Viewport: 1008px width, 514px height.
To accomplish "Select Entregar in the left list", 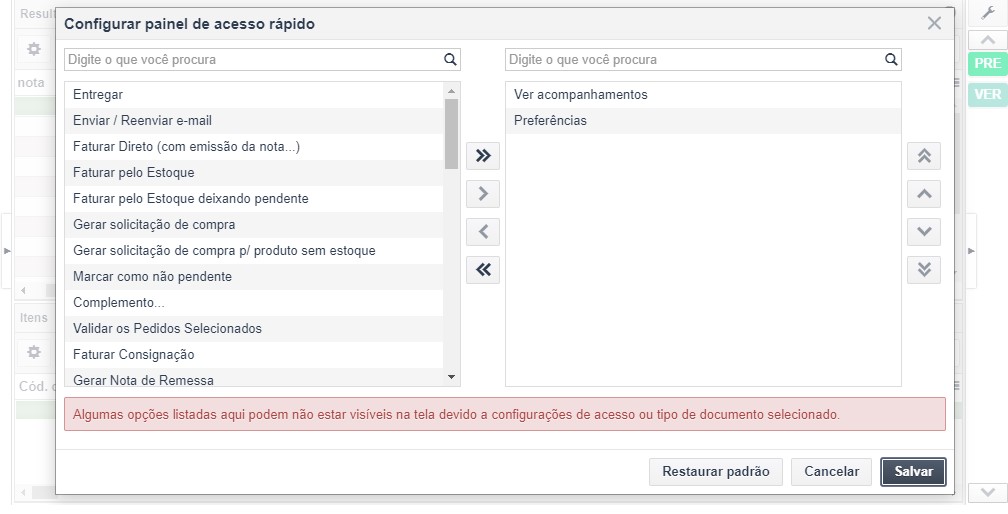I will pyautogui.click(x=254, y=94).
